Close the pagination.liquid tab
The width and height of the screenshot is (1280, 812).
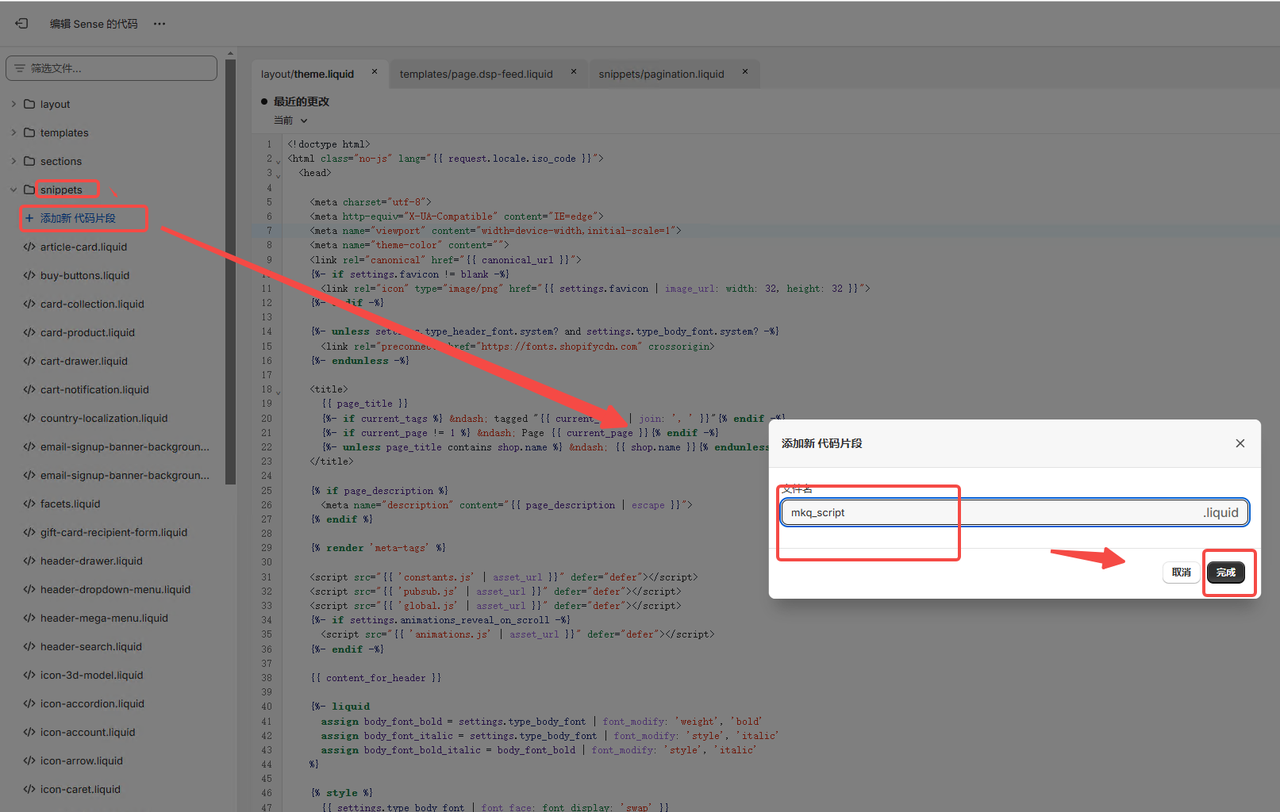[x=745, y=72]
